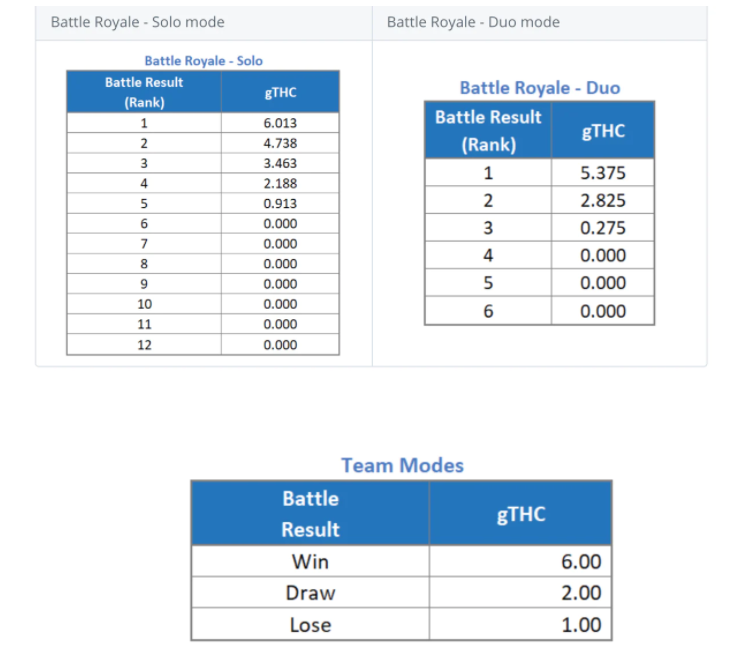Image resolution: width=756 pixels, height=660 pixels.
Task: Click the 2.825 value in Duo table
Action: click(x=603, y=200)
